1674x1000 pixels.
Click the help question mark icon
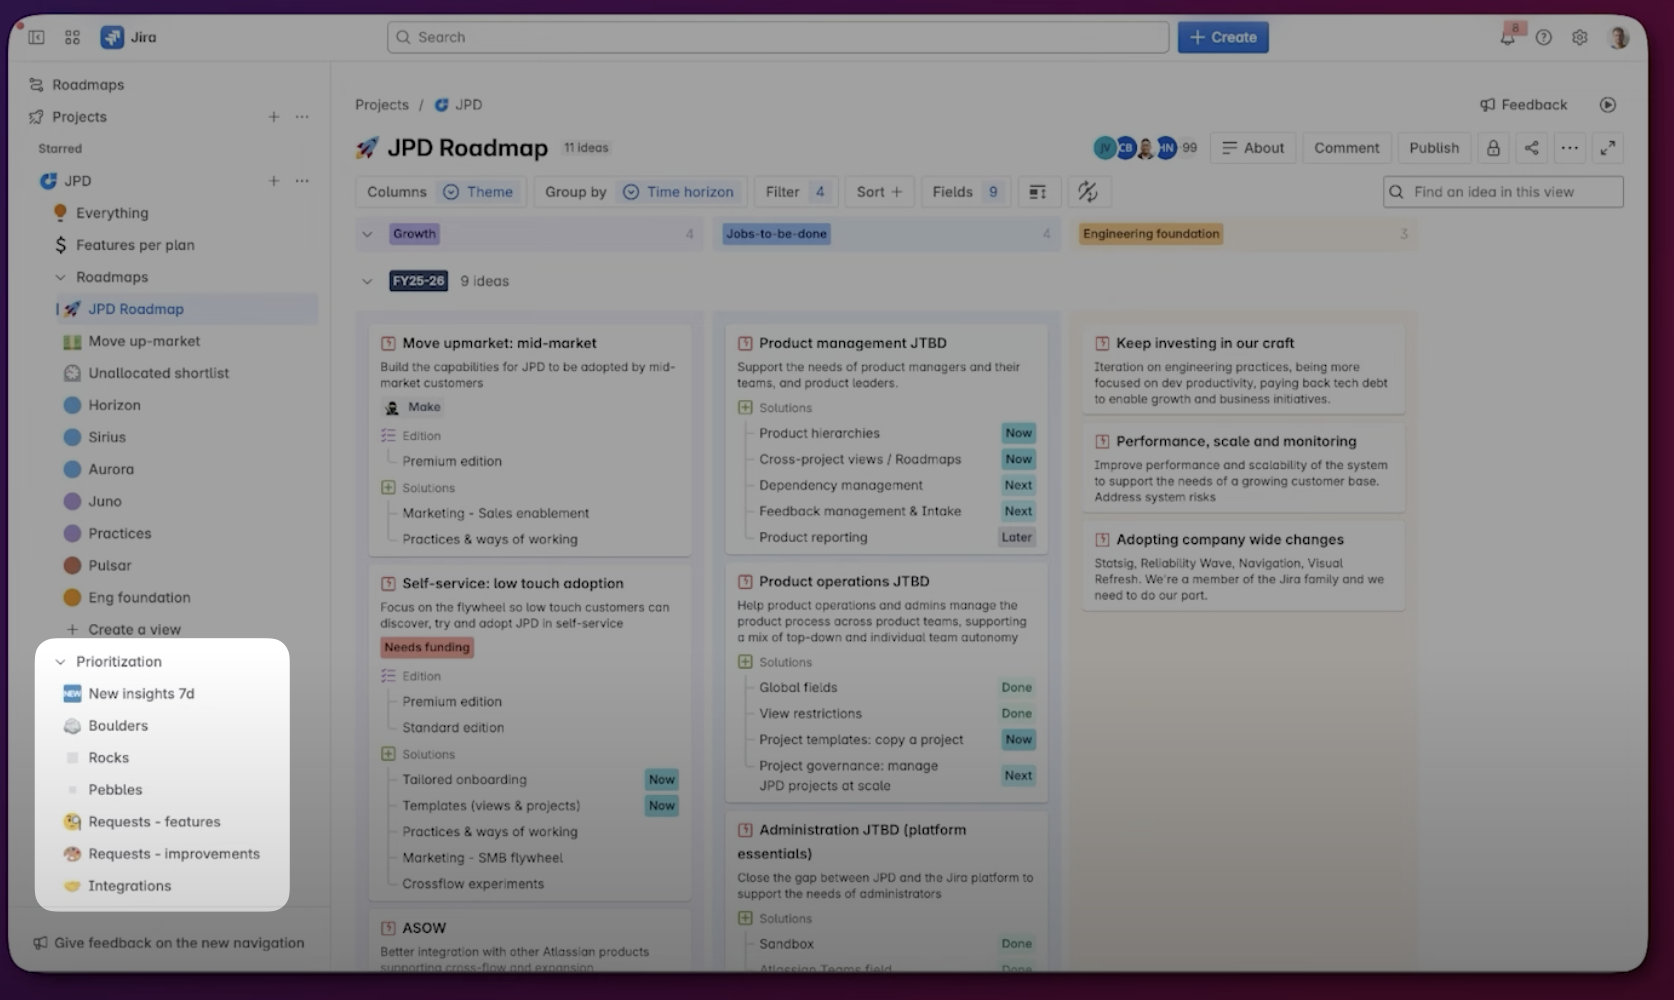click(1544, 37)
